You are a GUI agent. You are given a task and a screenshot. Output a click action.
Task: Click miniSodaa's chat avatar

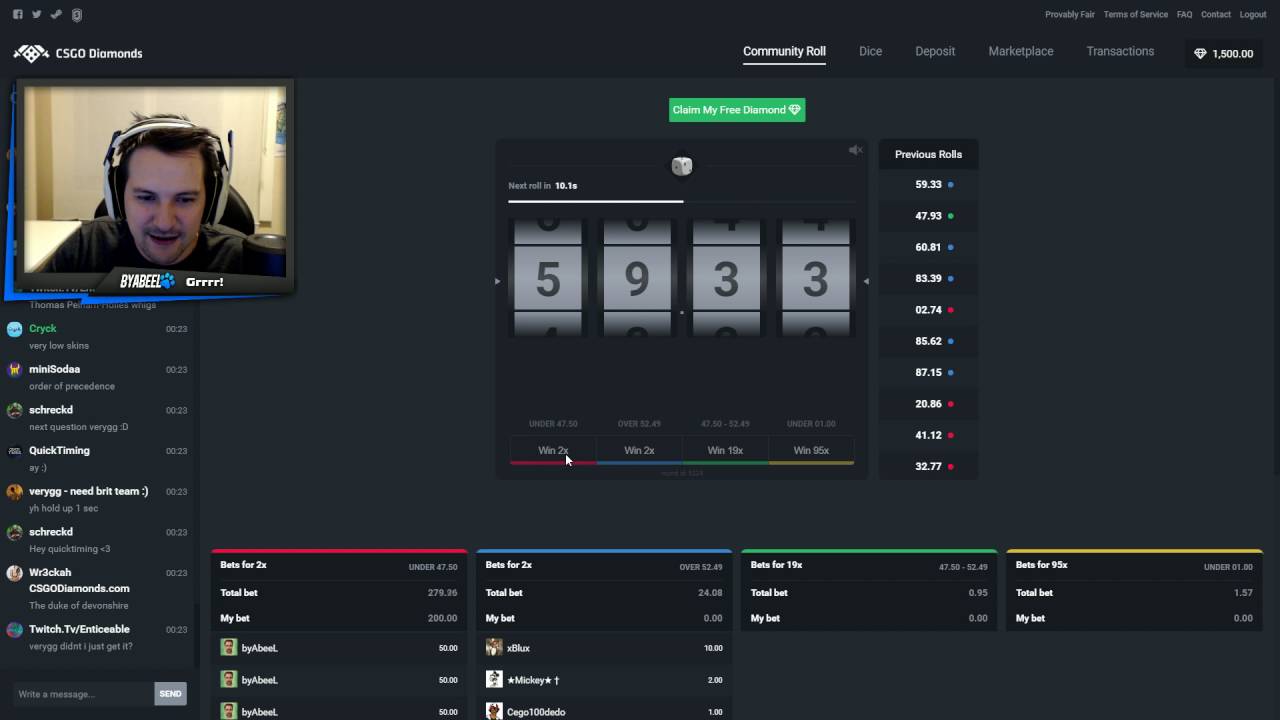[14, 370]
